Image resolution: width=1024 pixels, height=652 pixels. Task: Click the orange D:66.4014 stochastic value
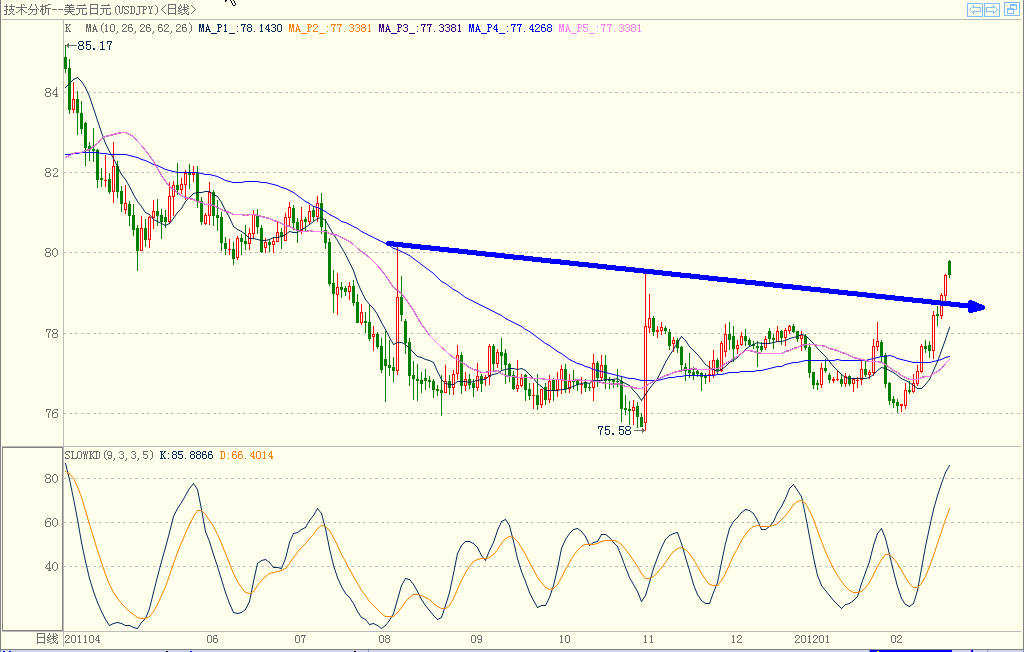246,455
